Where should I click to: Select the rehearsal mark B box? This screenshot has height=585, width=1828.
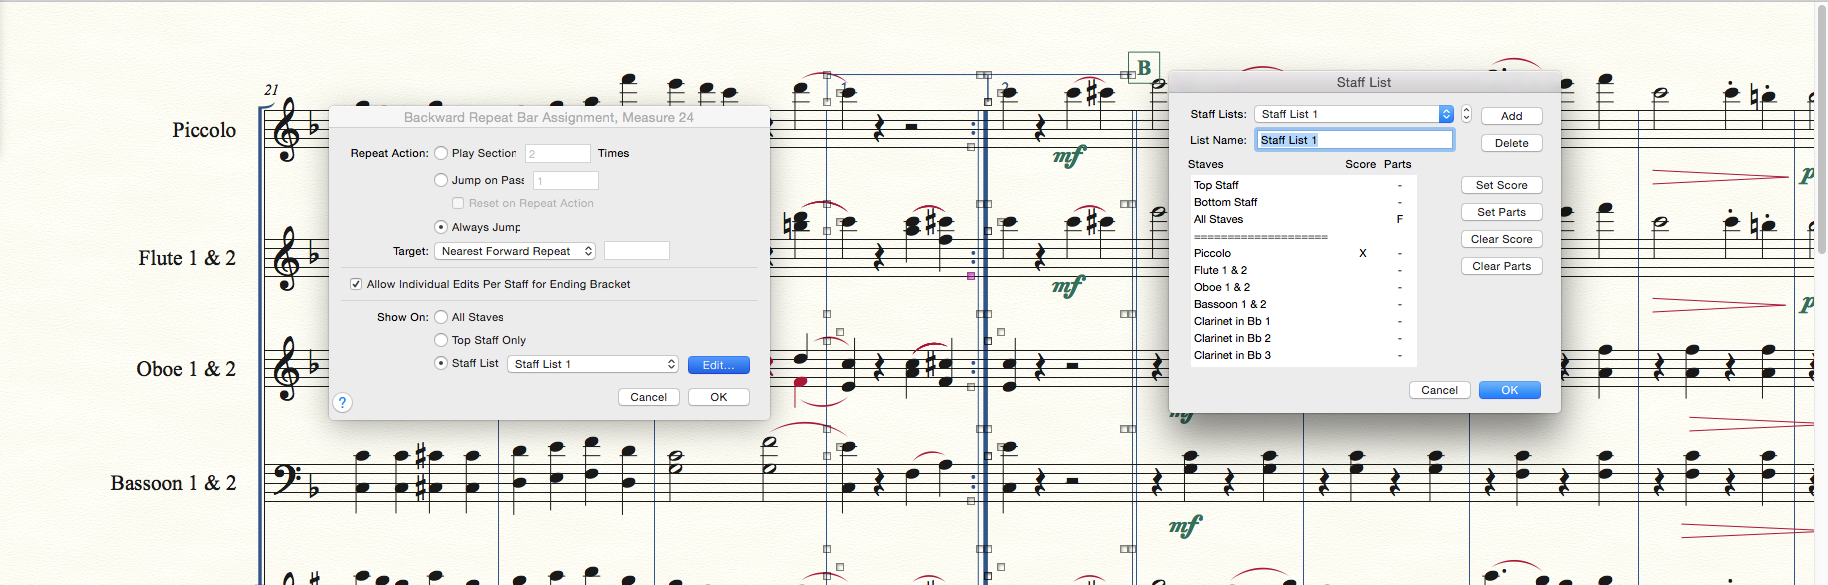tap(1144, 68)
